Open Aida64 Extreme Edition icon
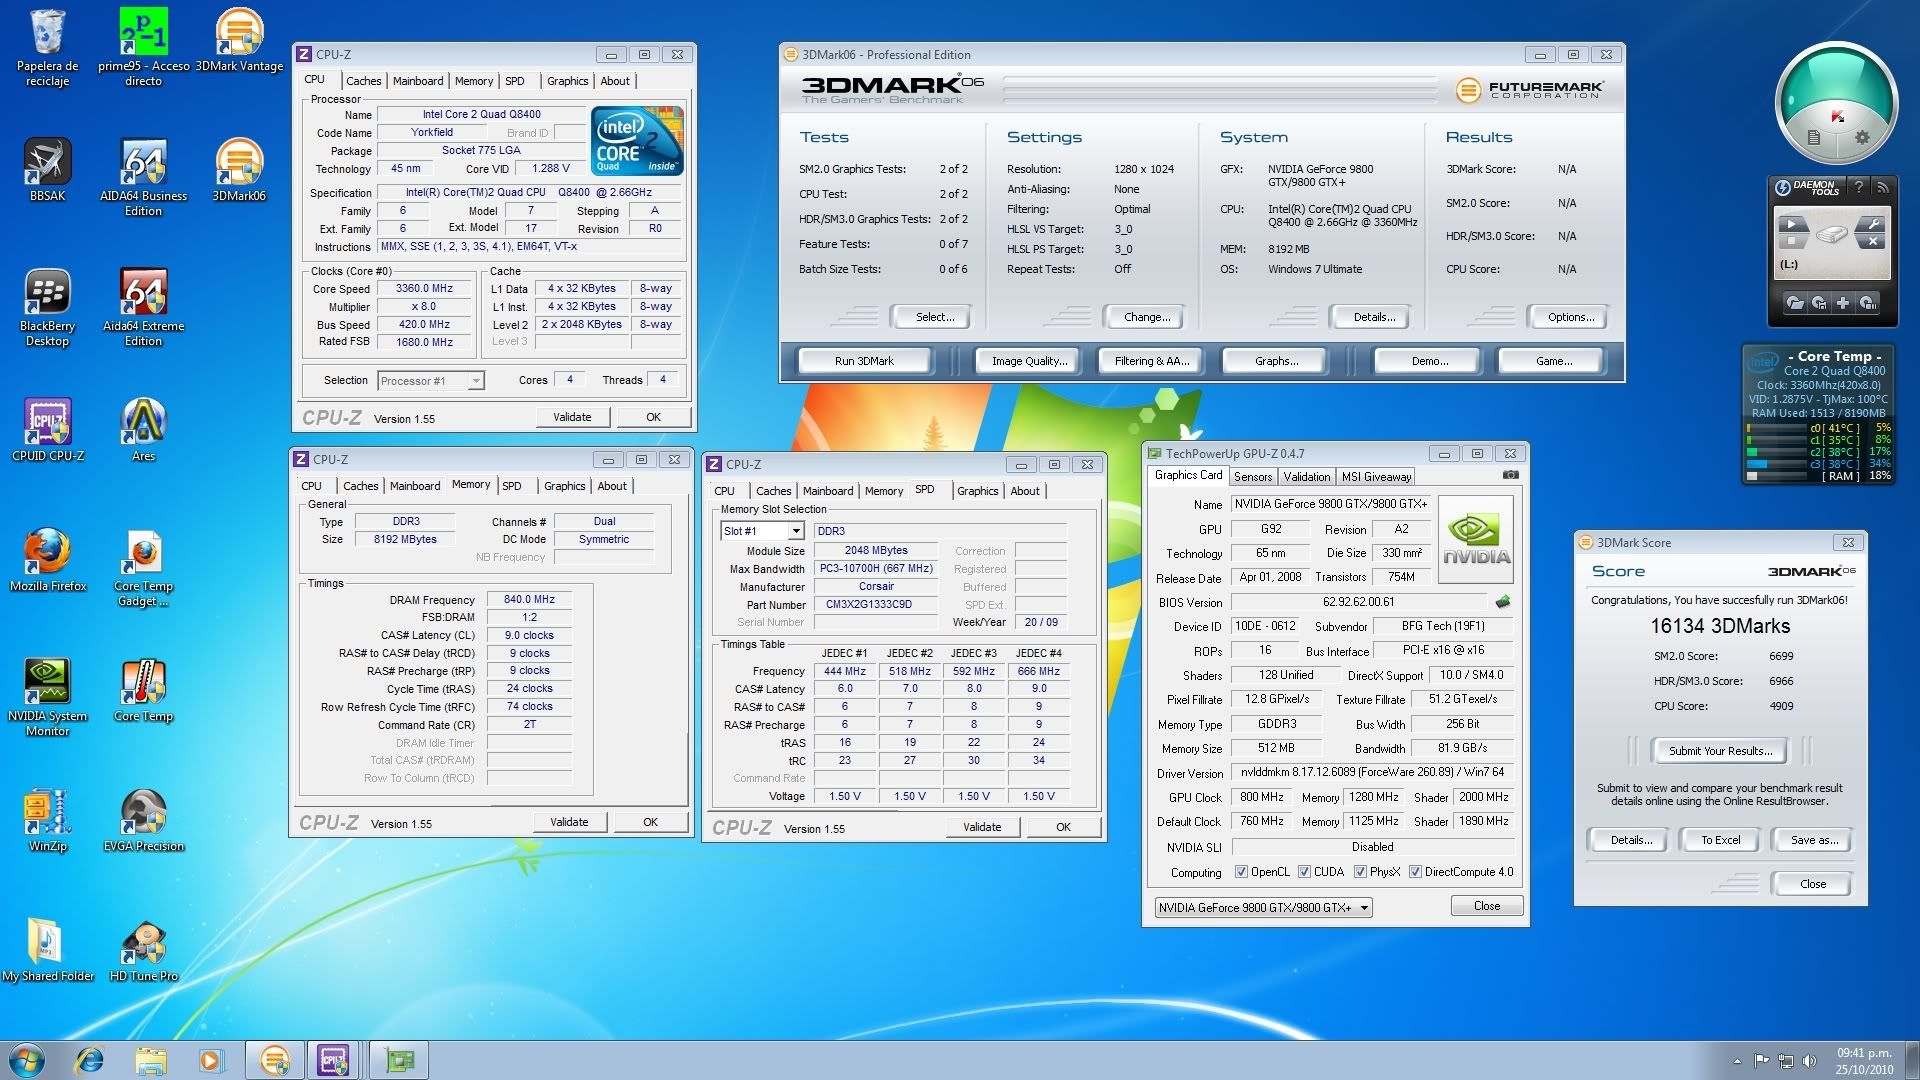This screenshot has height=1080, width=1920. tap(143, 306)
